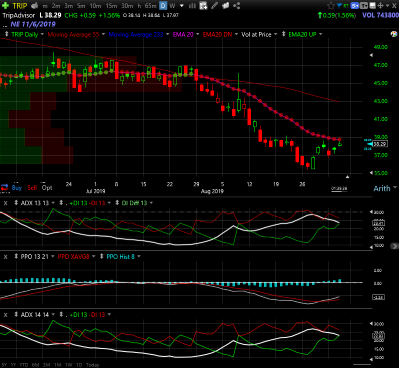This screenshot has height=368, width=399.
Task: Click the TRIP ticker symbol field
Action: [x=19, y=6]
